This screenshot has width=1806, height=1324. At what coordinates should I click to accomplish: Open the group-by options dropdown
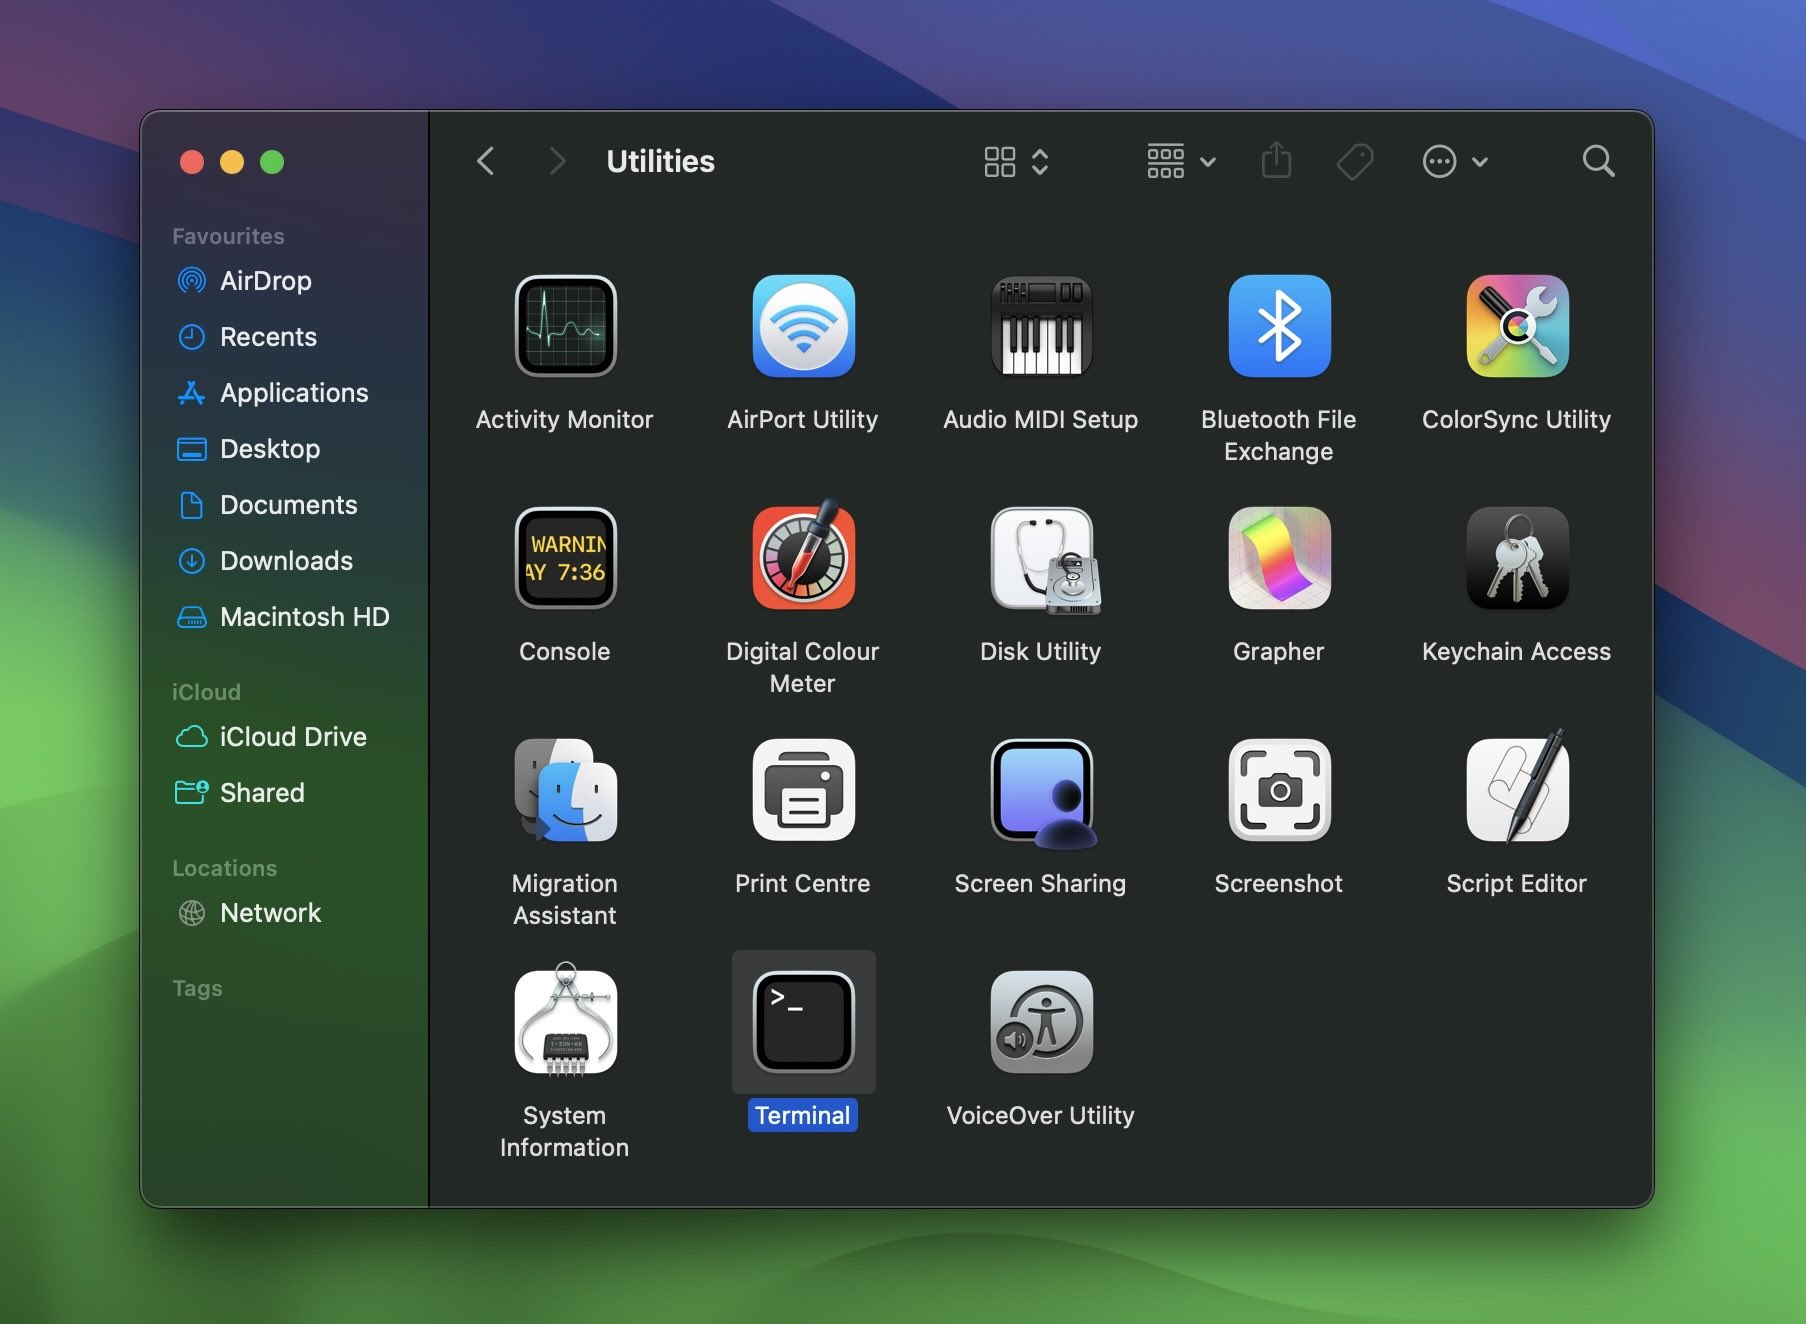point(1181,161)
